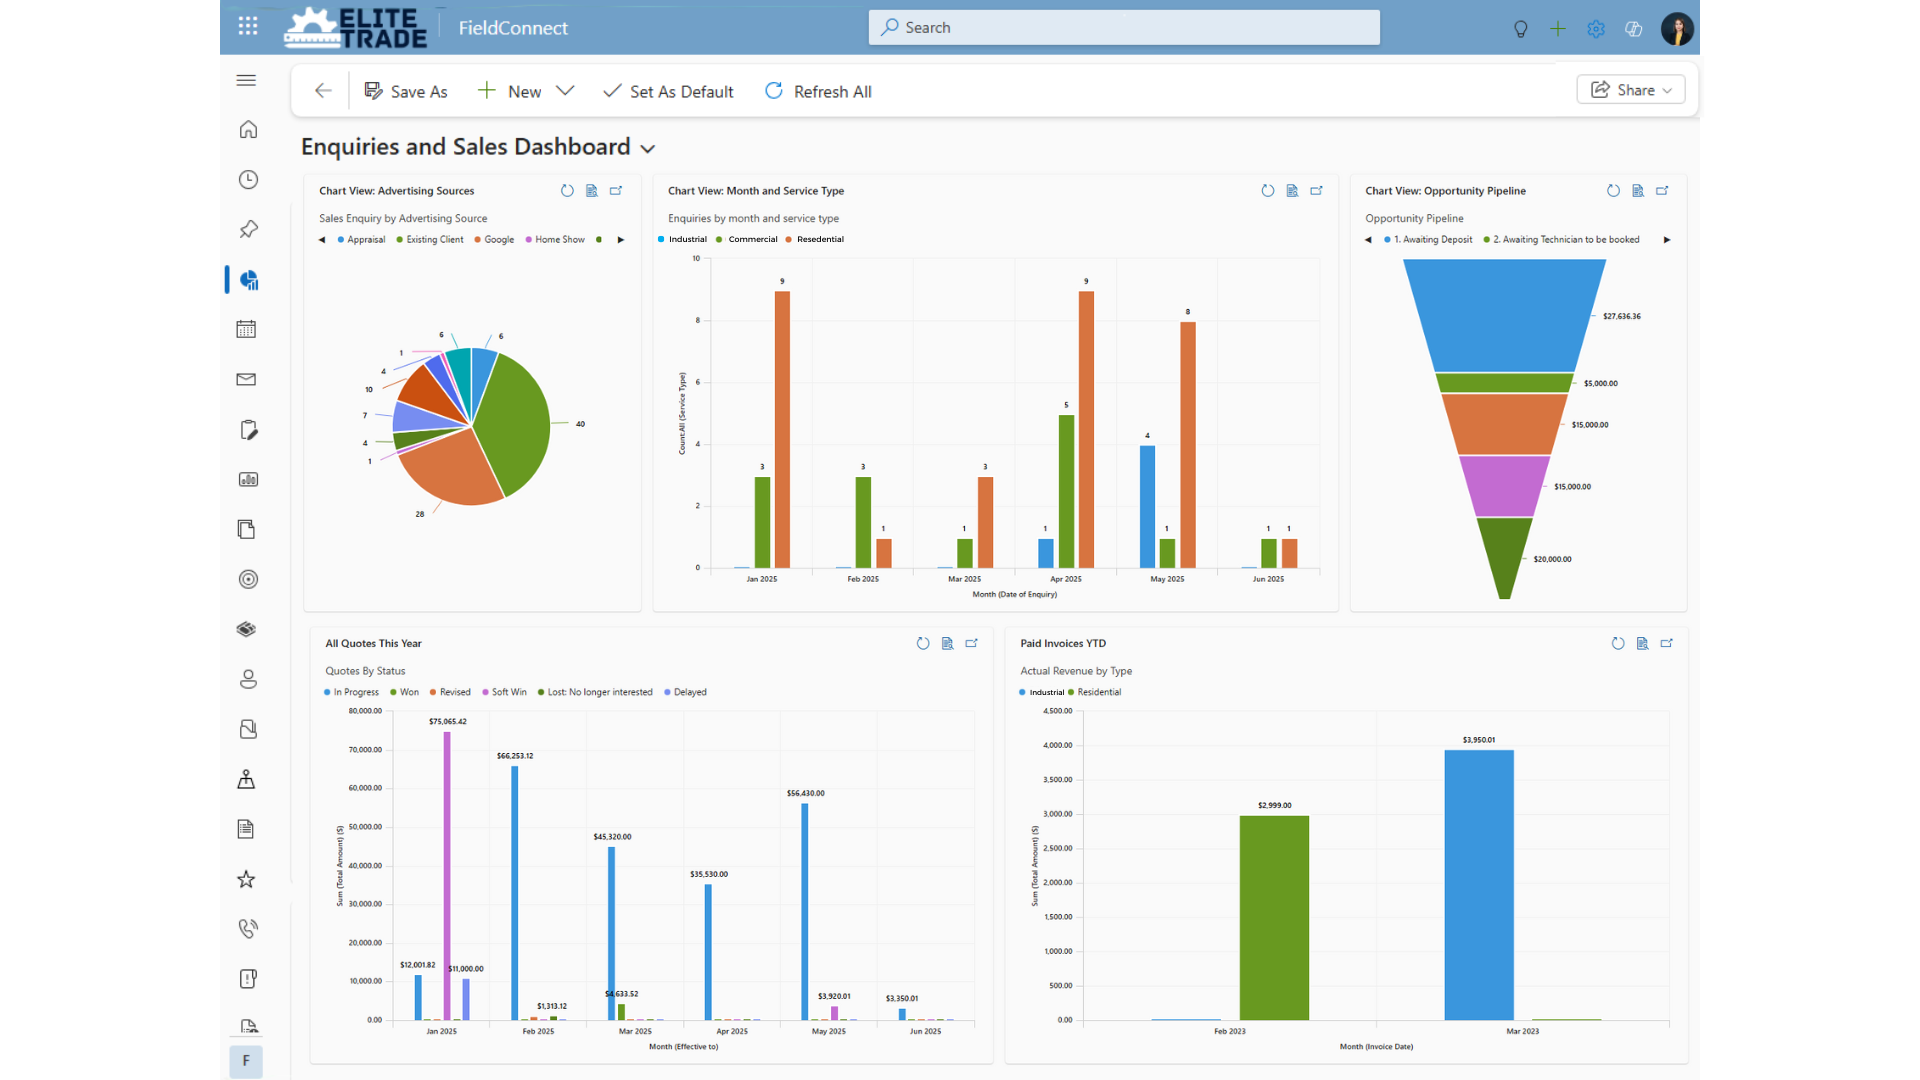The height and width of the screenshot is (1080, 1920).
Task: Open the Share dropdown
Action: [x=1631, y=90]
